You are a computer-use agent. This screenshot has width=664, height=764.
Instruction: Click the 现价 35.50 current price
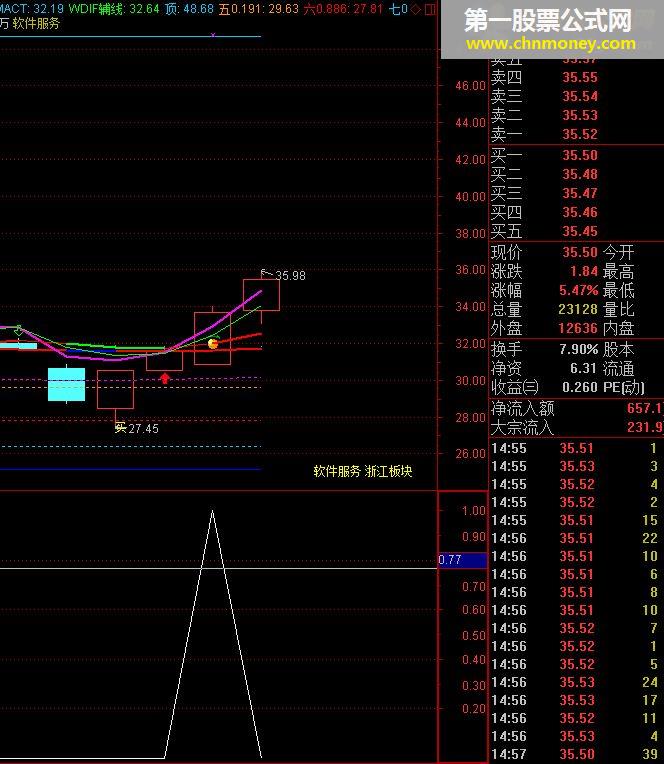click(x=580, y=252)
